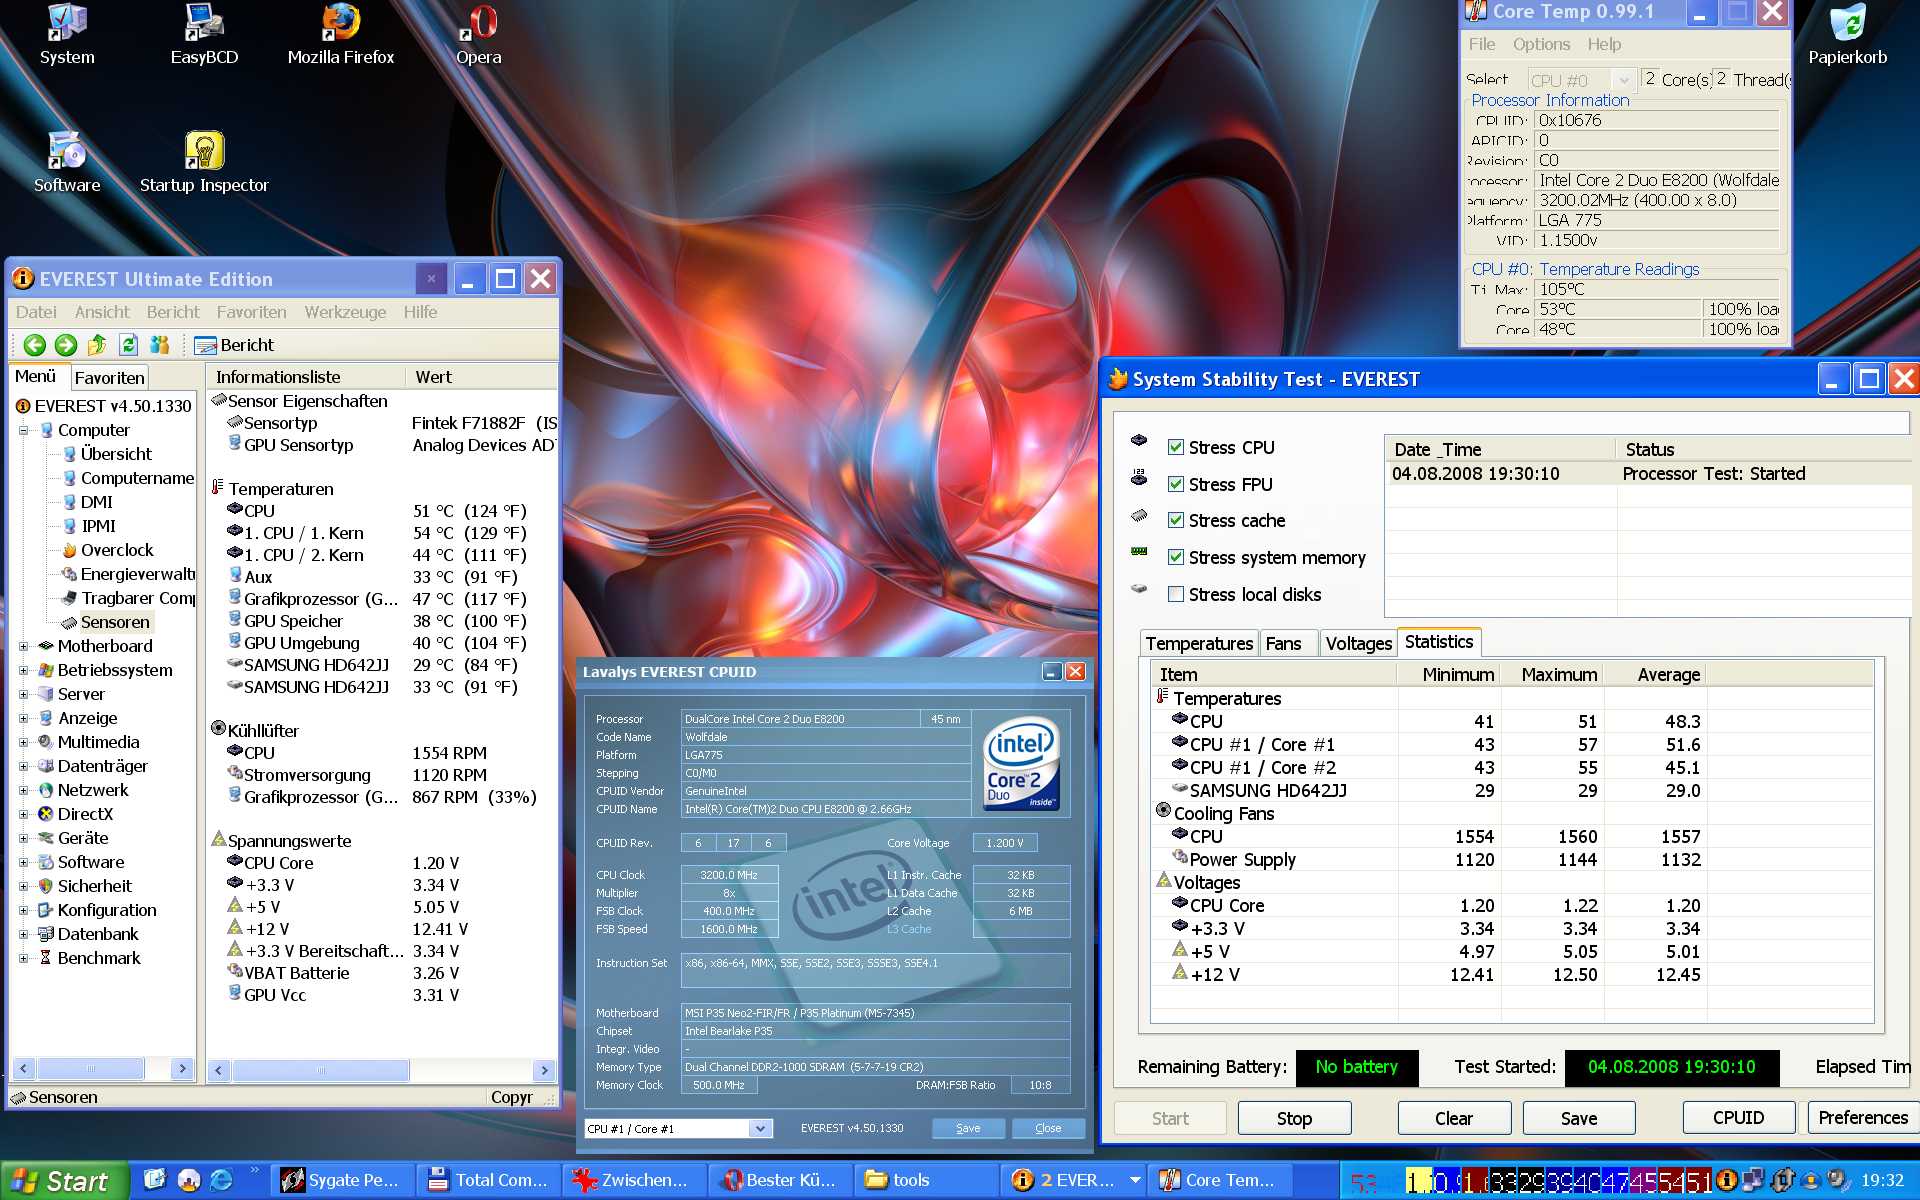Screen dimensions: 1920x1200
Task: Toggle the Stress system memory checkbox
Action: click(x=1176, y=557)
